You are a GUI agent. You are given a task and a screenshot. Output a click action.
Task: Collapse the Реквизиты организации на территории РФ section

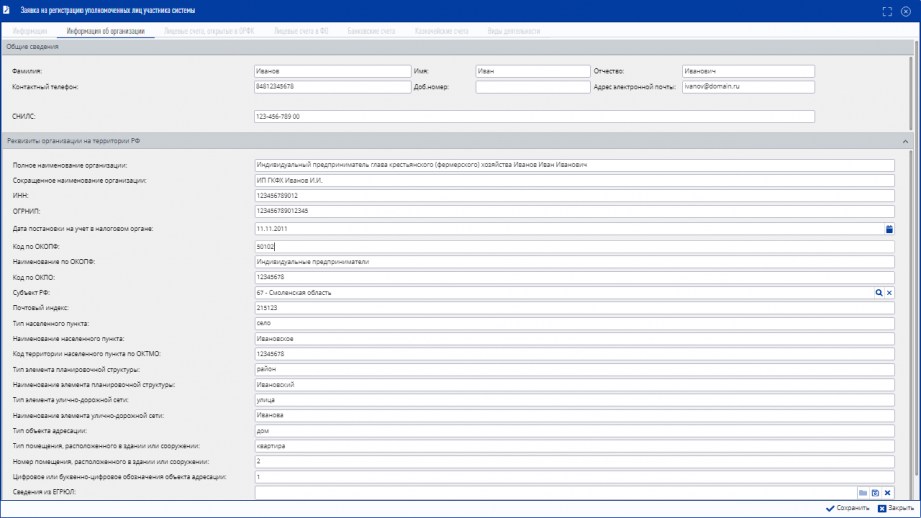[x=905, y=142]
